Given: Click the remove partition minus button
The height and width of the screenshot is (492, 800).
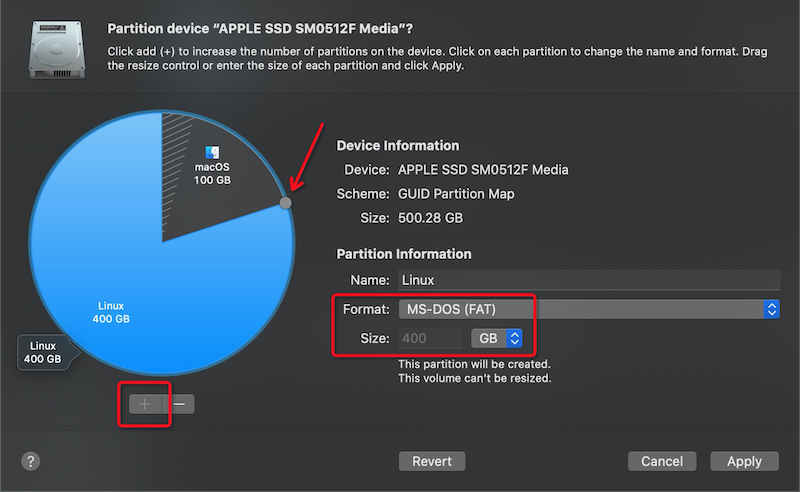Looking at the screenshot, I should (180, 404).
